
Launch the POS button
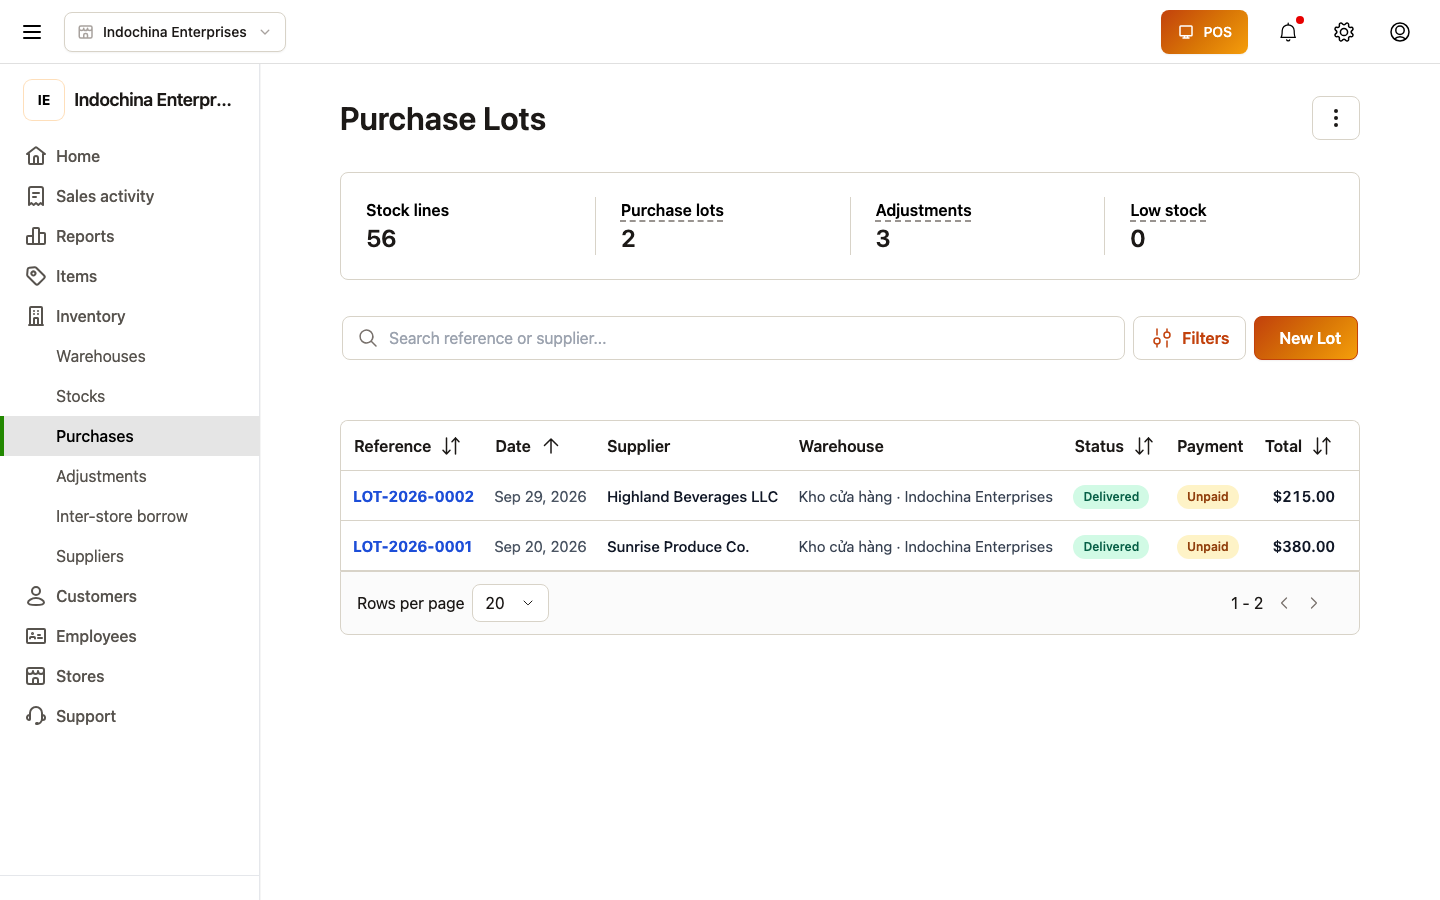[1204, 32]
